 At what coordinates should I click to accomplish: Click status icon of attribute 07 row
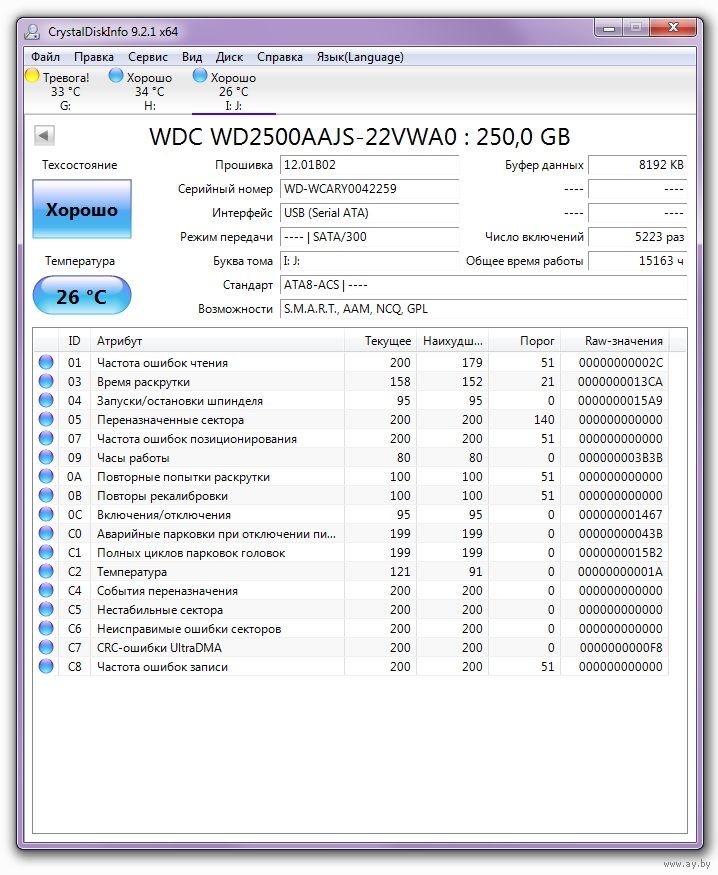pyautogui.click(x=46, y=438)
